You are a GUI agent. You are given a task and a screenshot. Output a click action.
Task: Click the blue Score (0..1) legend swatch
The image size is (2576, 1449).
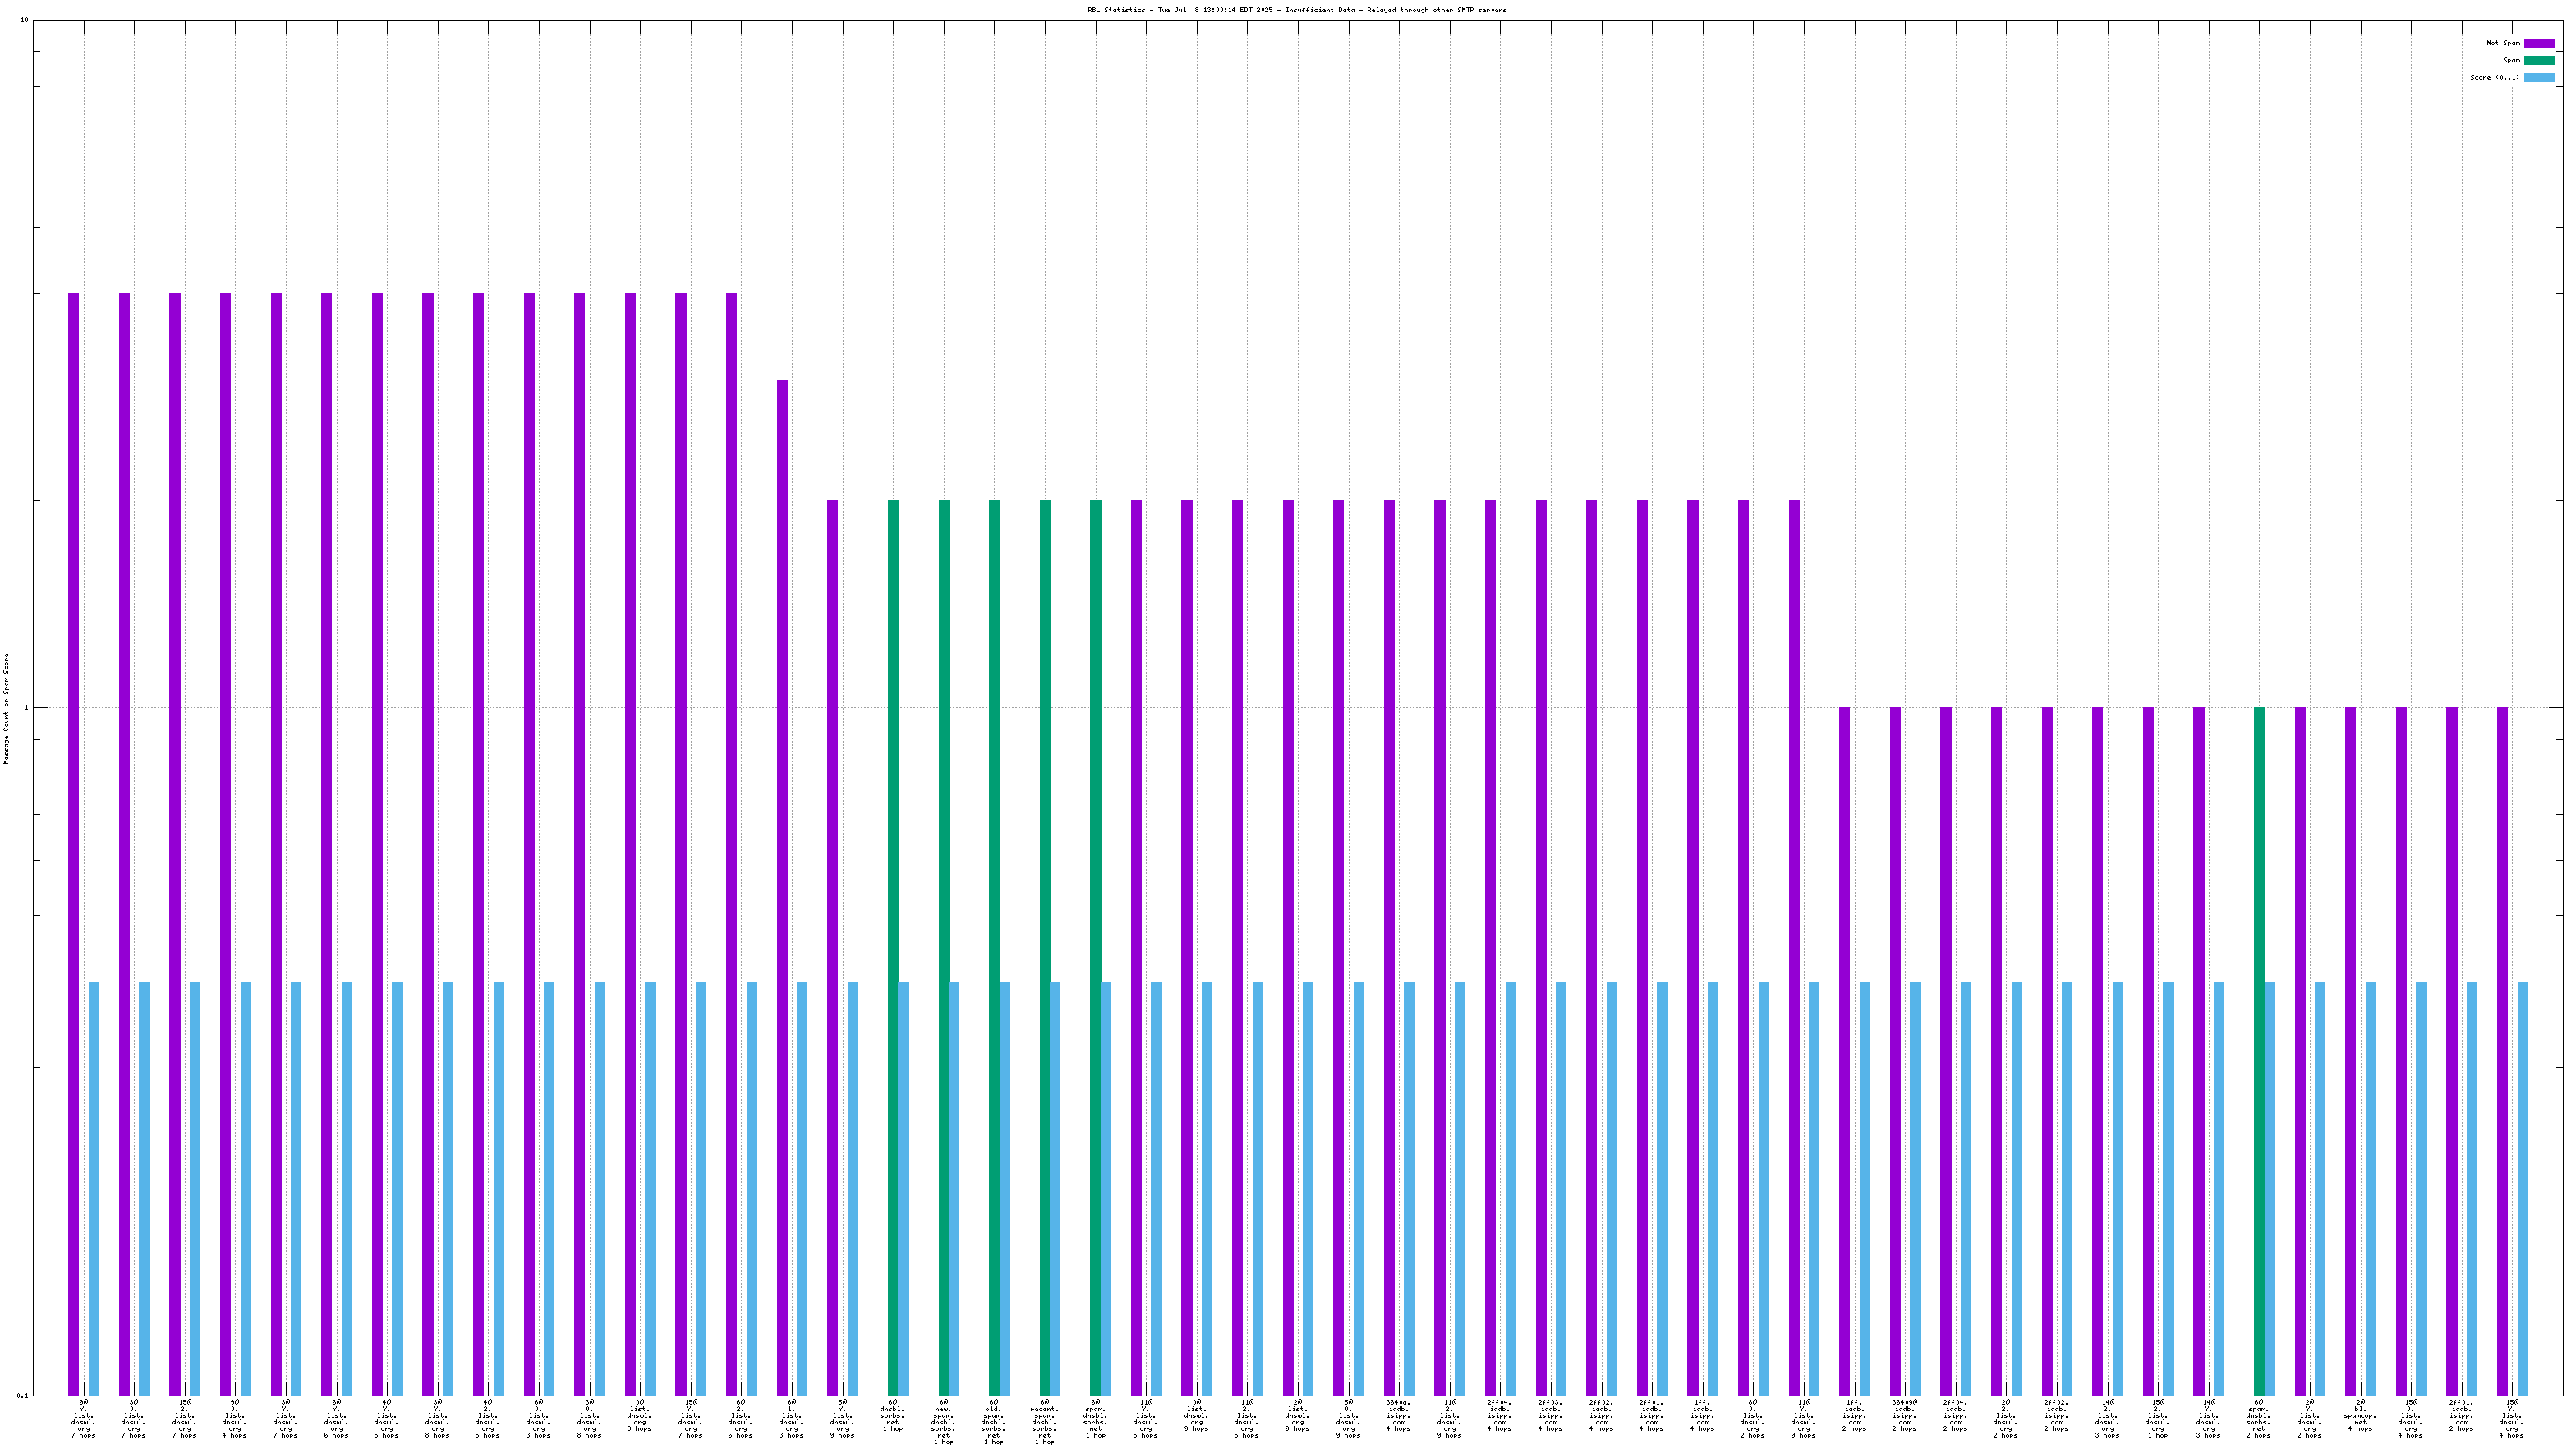tap(2539, 78)
